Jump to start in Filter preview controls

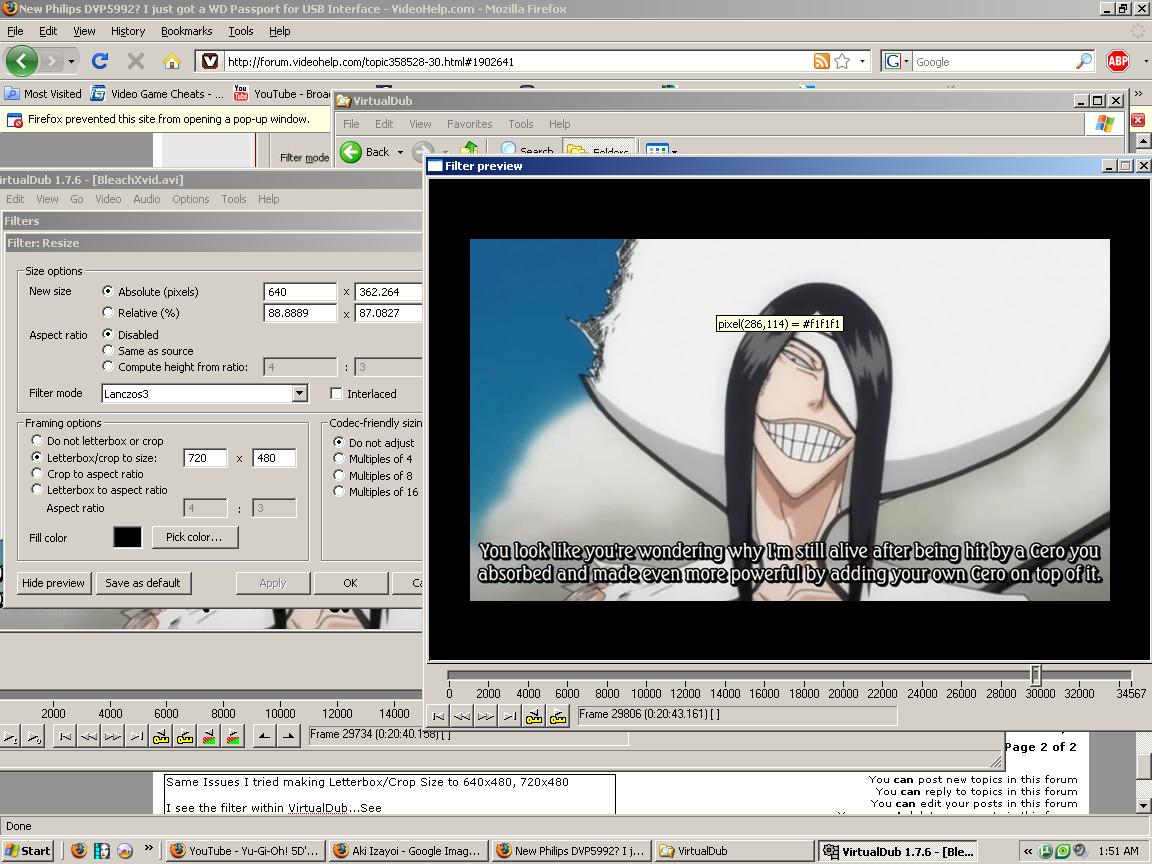pos(438,716)
